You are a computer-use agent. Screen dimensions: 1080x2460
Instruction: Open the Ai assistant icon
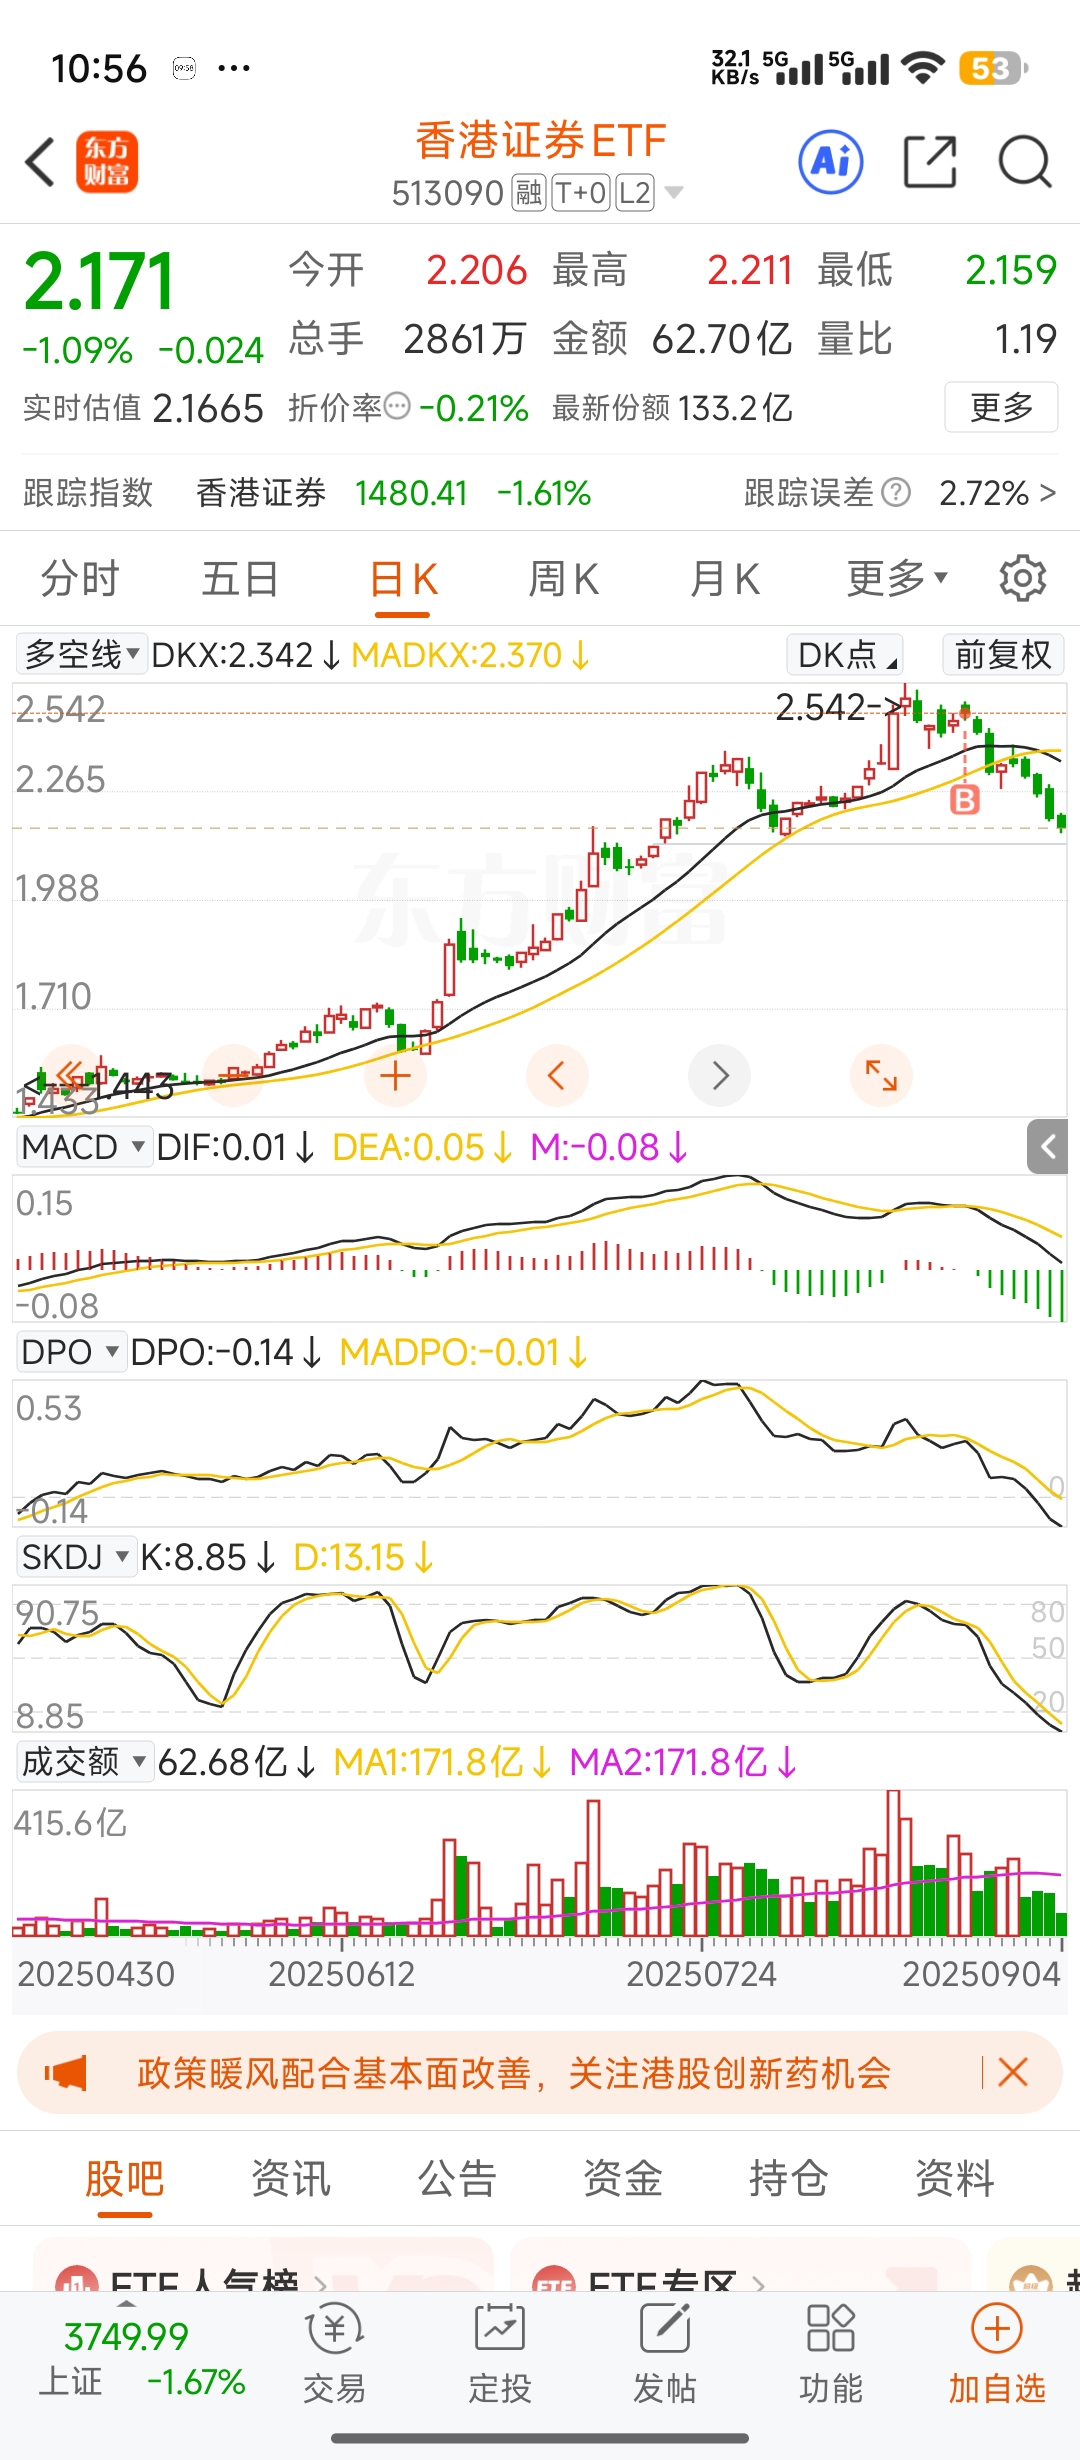(831, 161)
